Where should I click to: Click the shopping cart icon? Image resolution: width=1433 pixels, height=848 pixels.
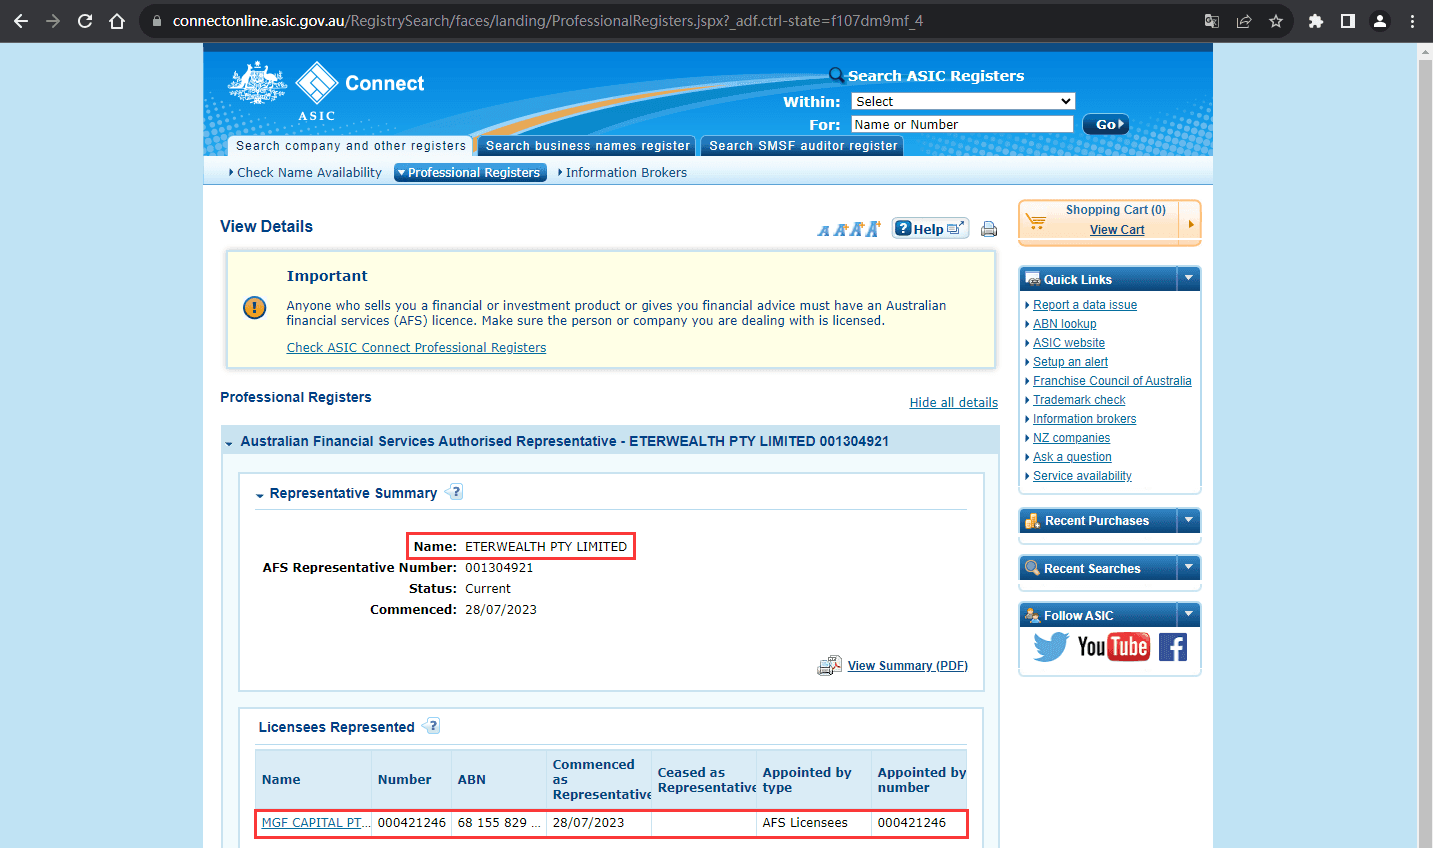click(x=1036, y=221)
